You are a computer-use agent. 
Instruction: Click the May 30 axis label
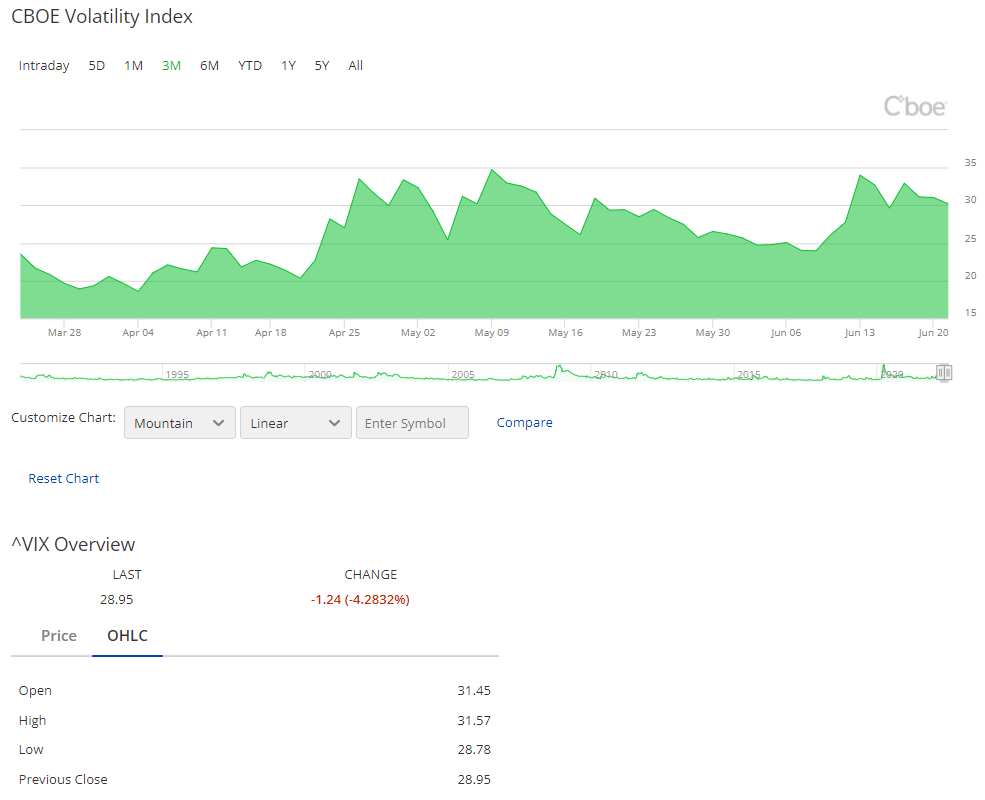click(712, 333)
